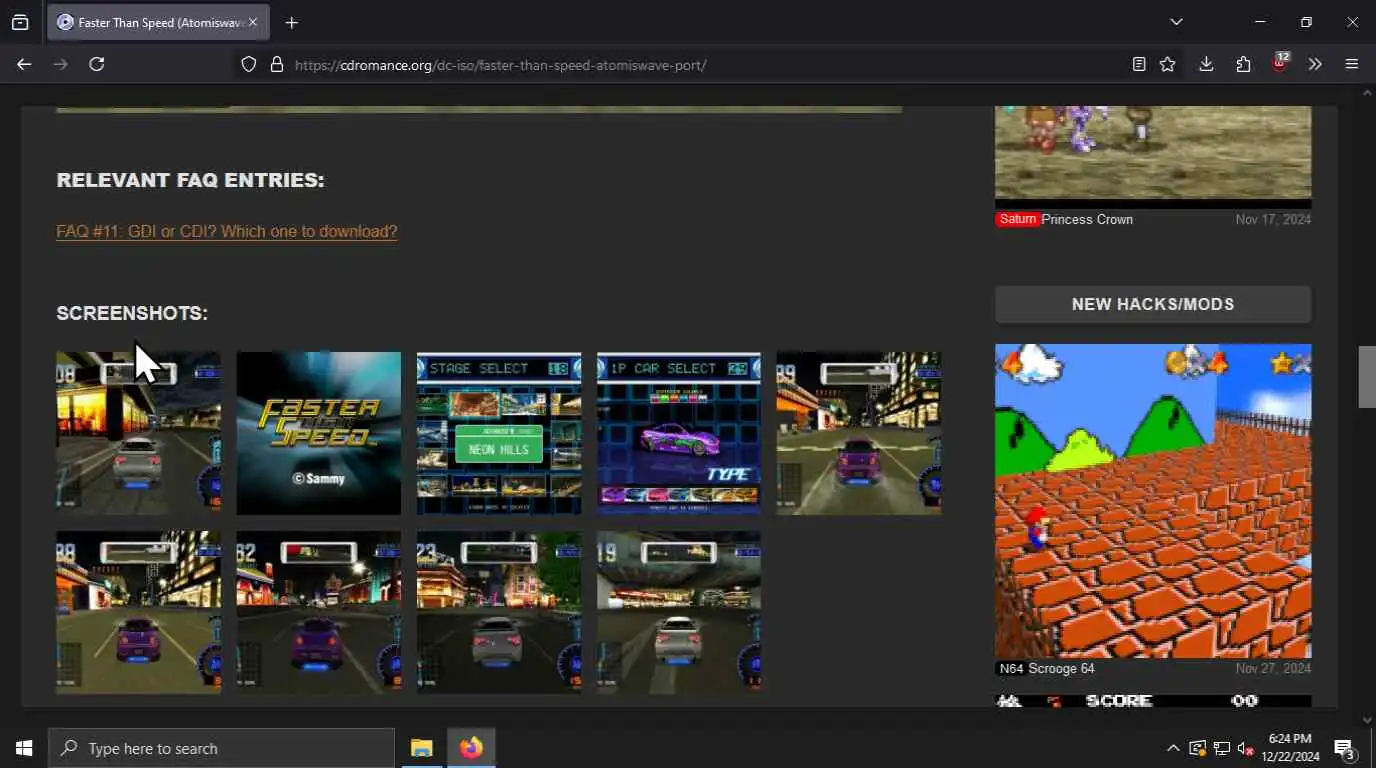Open the downloads panel
Screen dimensions: 1376x768
tap(1206, 64)
